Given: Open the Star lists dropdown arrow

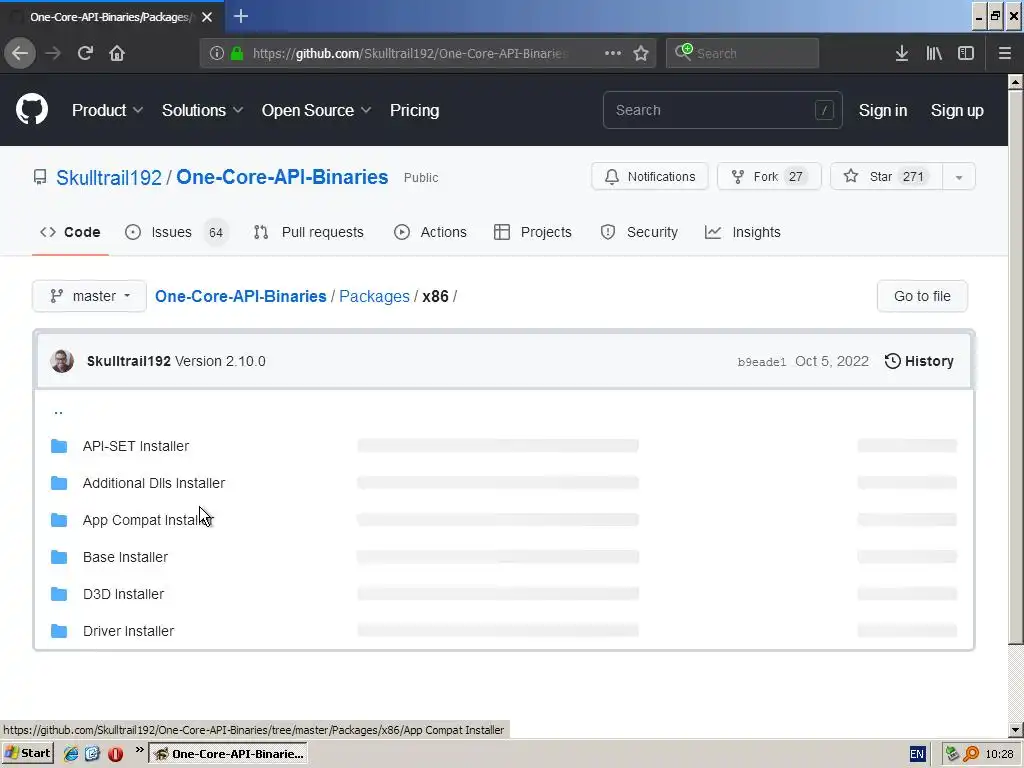Looking at the screenshot, I should 959,177.
